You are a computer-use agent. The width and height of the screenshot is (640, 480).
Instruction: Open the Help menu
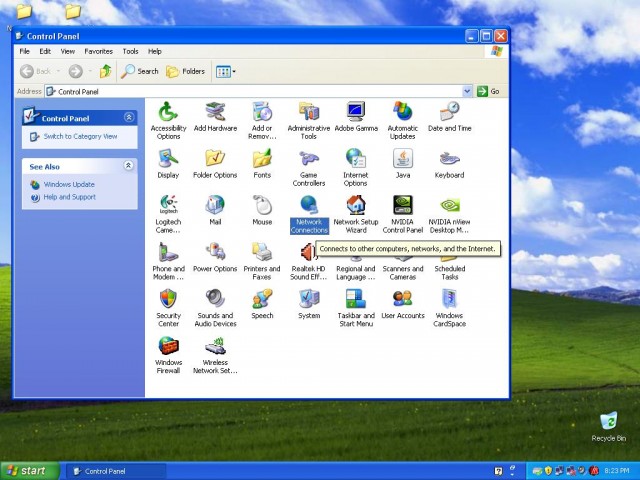pyautogui.click(x=155, y=51)
